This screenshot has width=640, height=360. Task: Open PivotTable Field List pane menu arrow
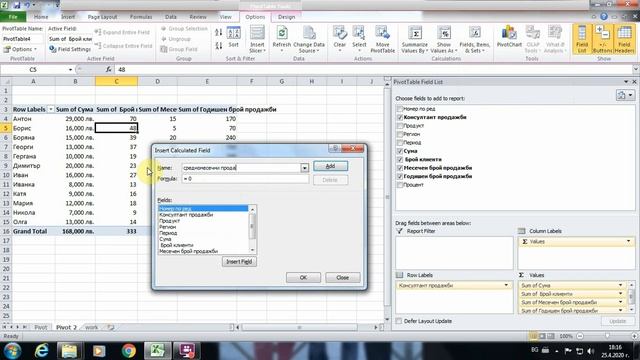(626, 82)
